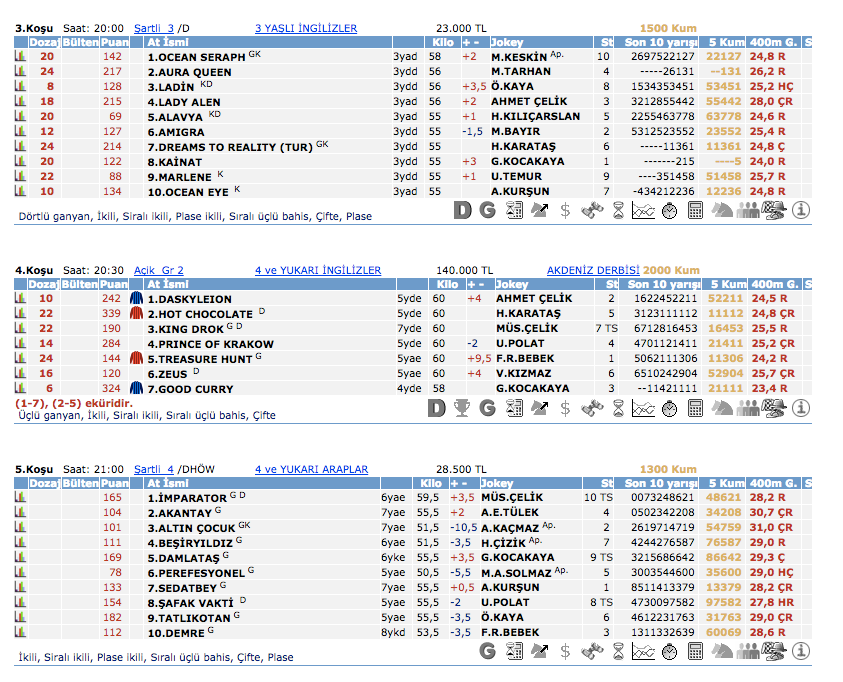Click the 4 ve YUKARI ARAPLAR link

pos(311,469)
